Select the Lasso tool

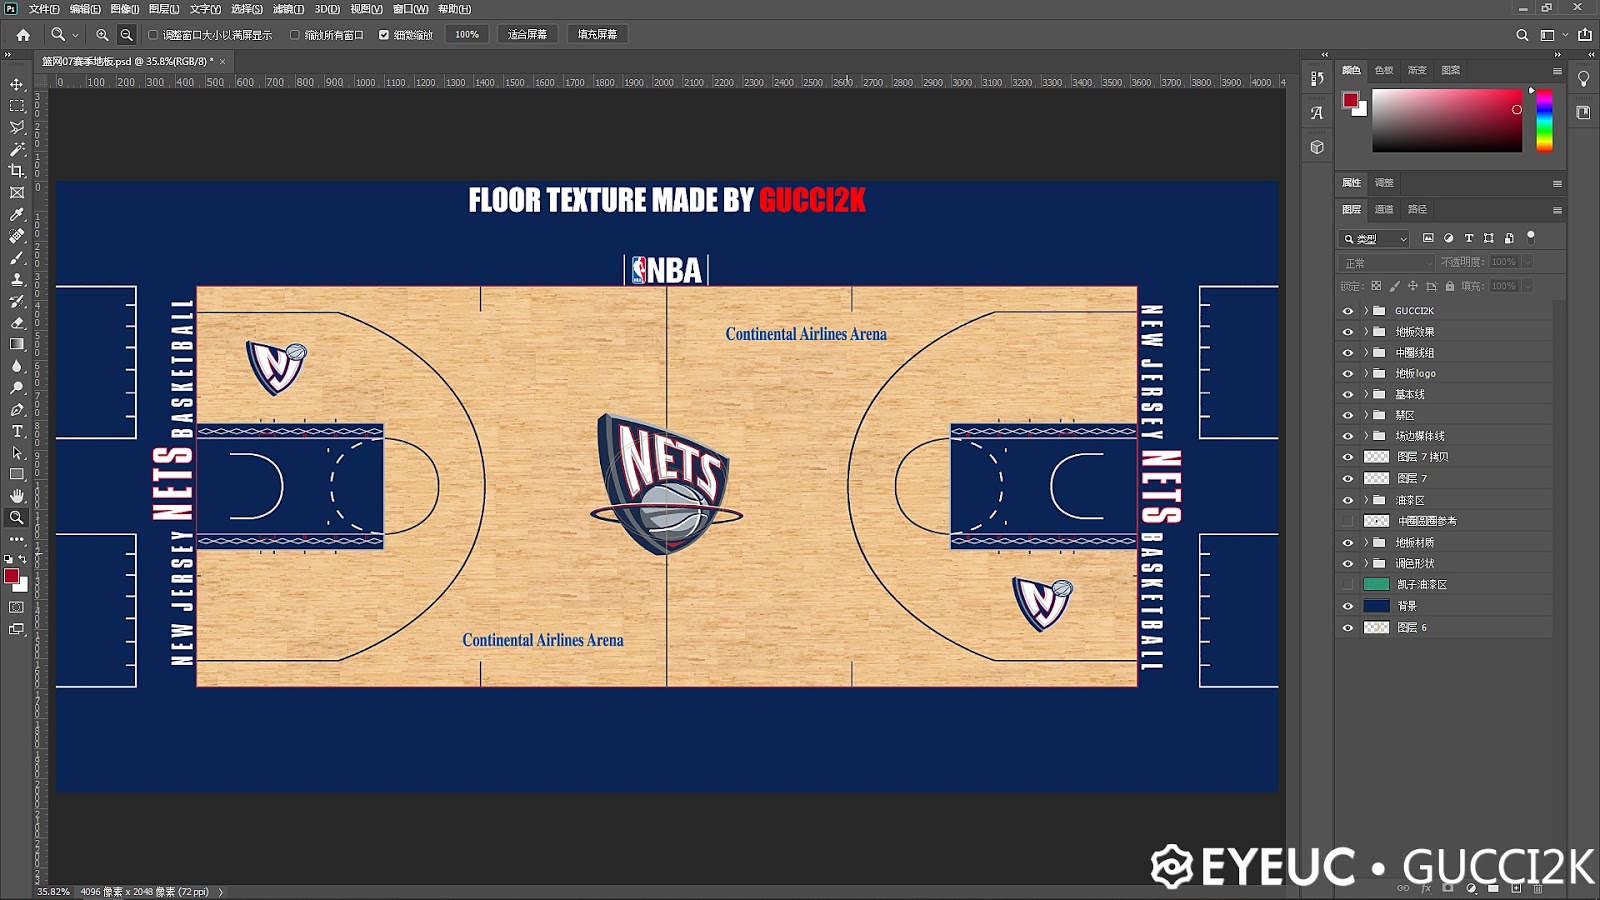pos(17,127)
